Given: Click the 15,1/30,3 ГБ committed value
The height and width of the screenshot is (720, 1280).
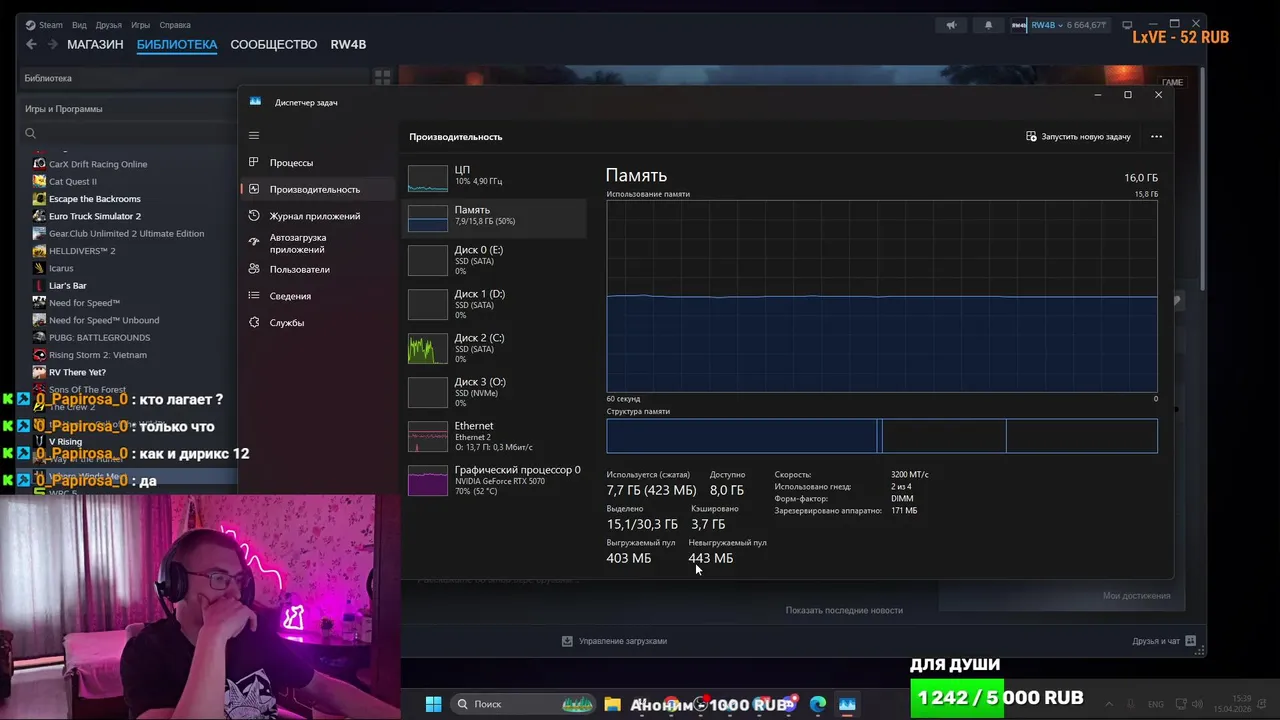Looking at the screenshot, I should pos(642,524).
